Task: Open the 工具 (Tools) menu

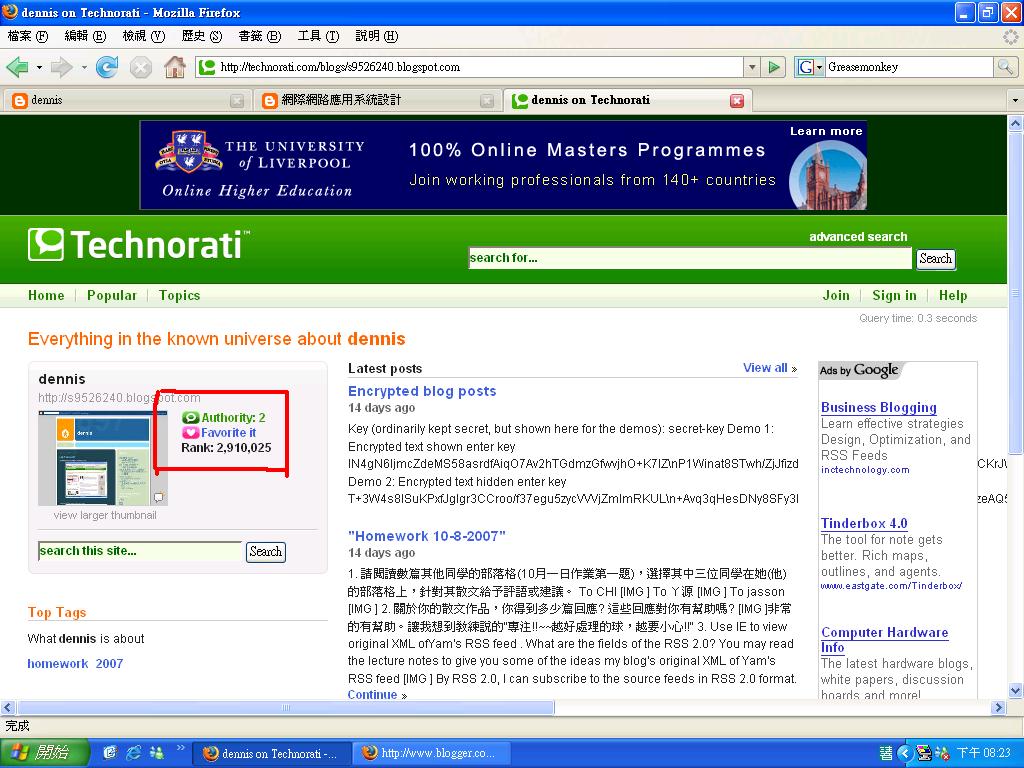Action: click(x=318, y=36)
